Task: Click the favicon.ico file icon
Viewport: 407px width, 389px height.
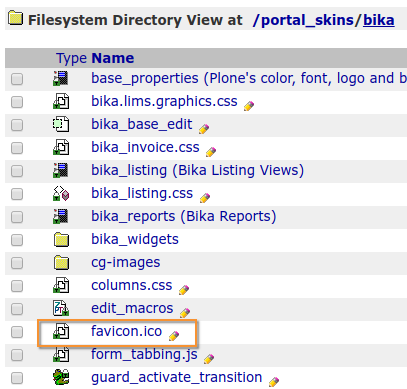Action: [x=61, y=331]
